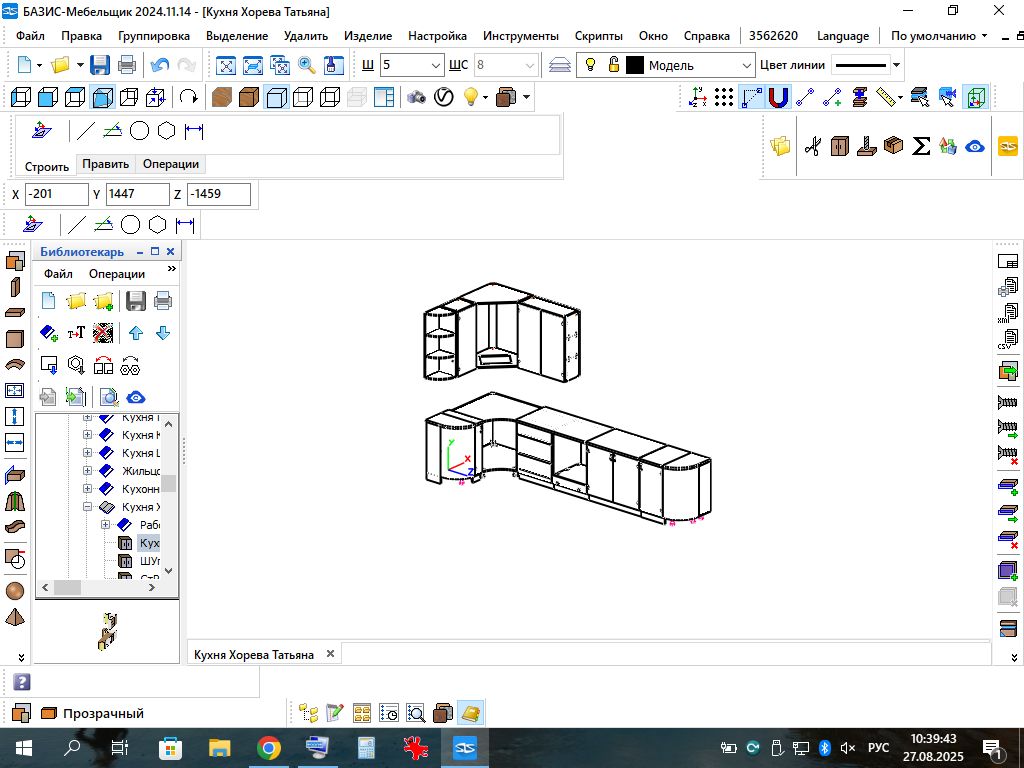
Task: Click the cabinet wardrobe icon in right toolbar
Action: [x=840, y=146]
